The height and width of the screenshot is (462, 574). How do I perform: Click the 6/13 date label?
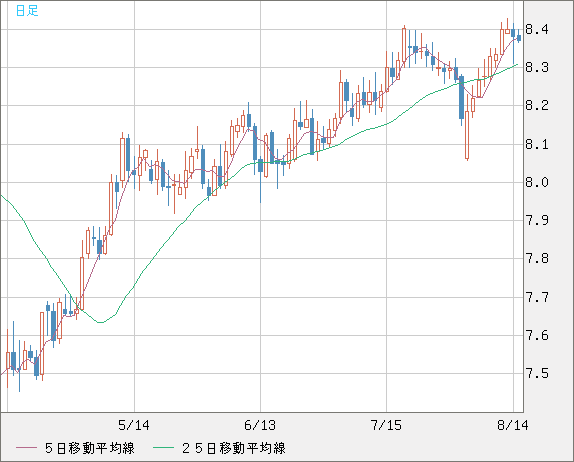click(260, 425)
